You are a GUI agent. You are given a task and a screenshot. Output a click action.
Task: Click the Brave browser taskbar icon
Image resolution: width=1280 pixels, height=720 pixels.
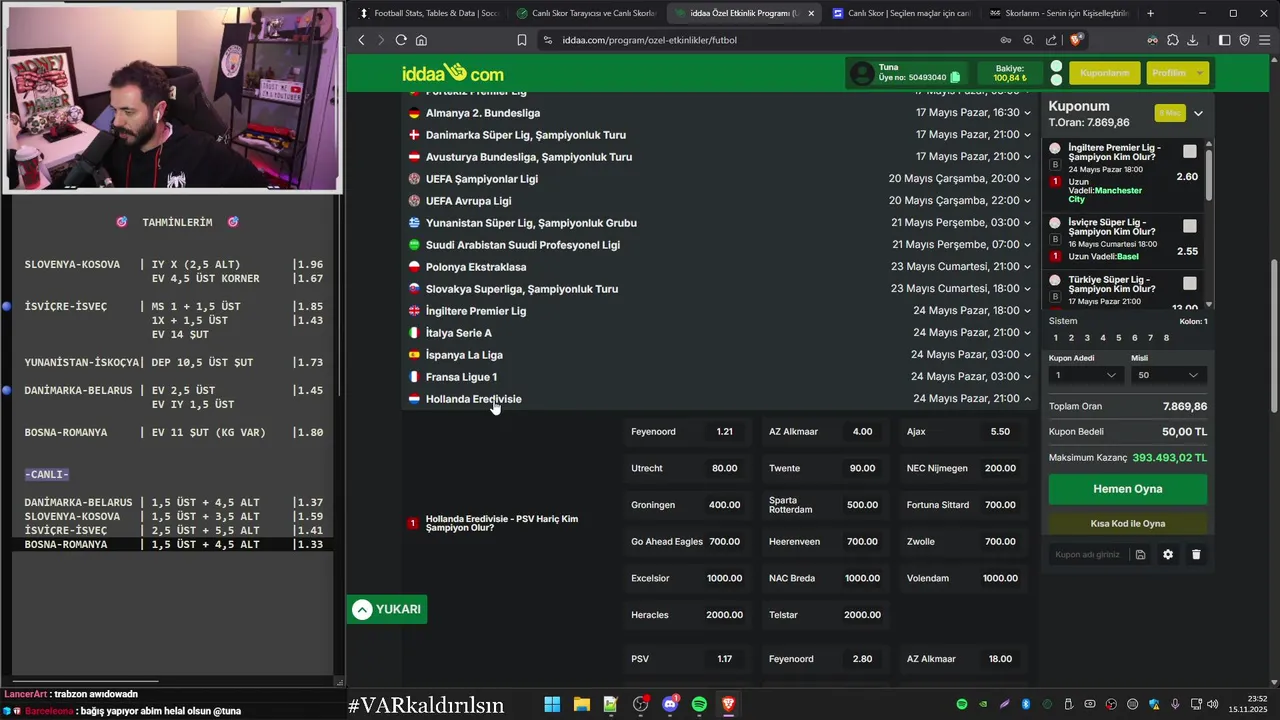[x=729, y=704]
